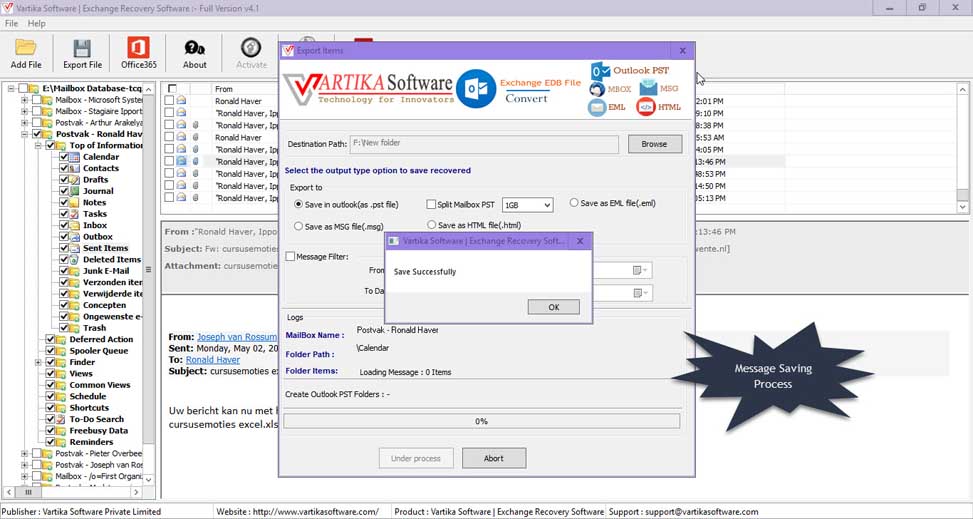Expand the Finder folder node
Screen dimensions: 973x519
[38, 362]
